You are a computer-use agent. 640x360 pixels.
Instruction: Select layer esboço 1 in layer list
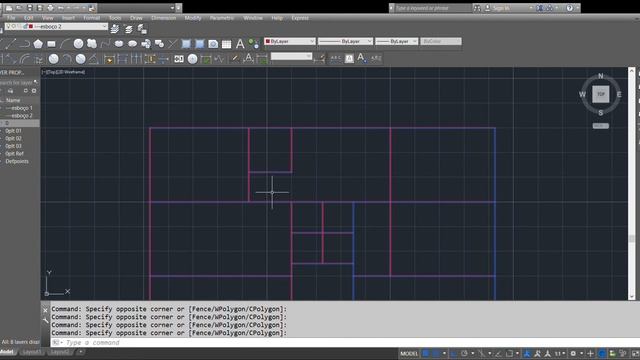(x=20, y=108)
